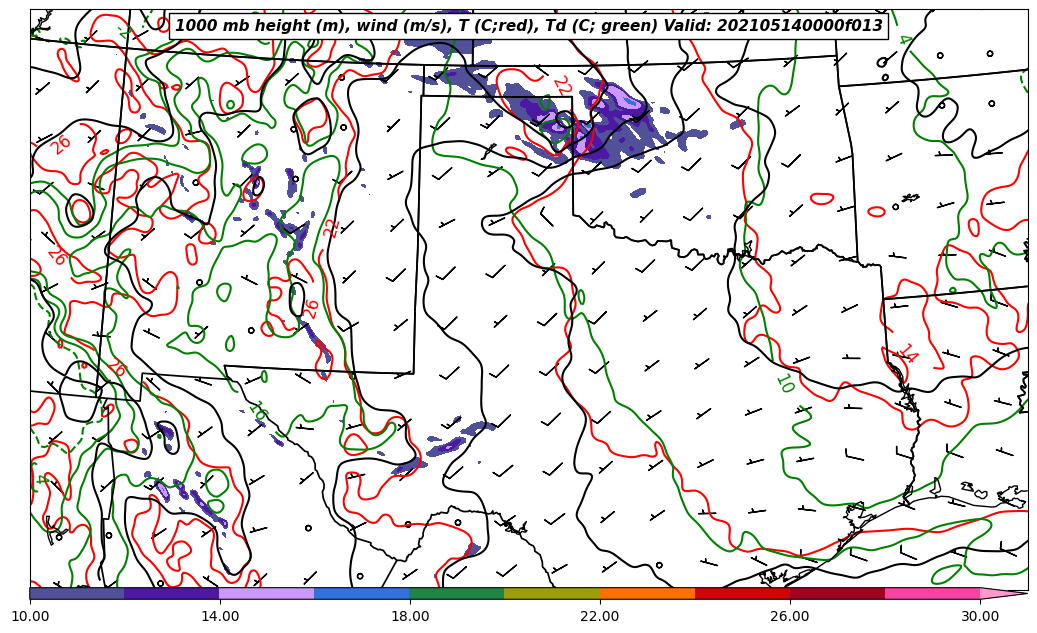Click the 22.00 colorbar tick label
Screen dimensions: 1037x633
point(600,616)
